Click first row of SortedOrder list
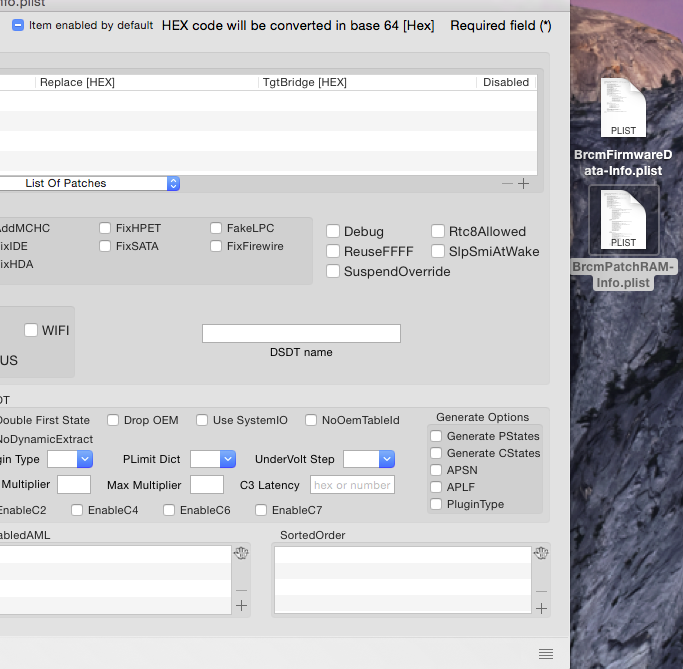683x669 pixels. click(402, 555)
